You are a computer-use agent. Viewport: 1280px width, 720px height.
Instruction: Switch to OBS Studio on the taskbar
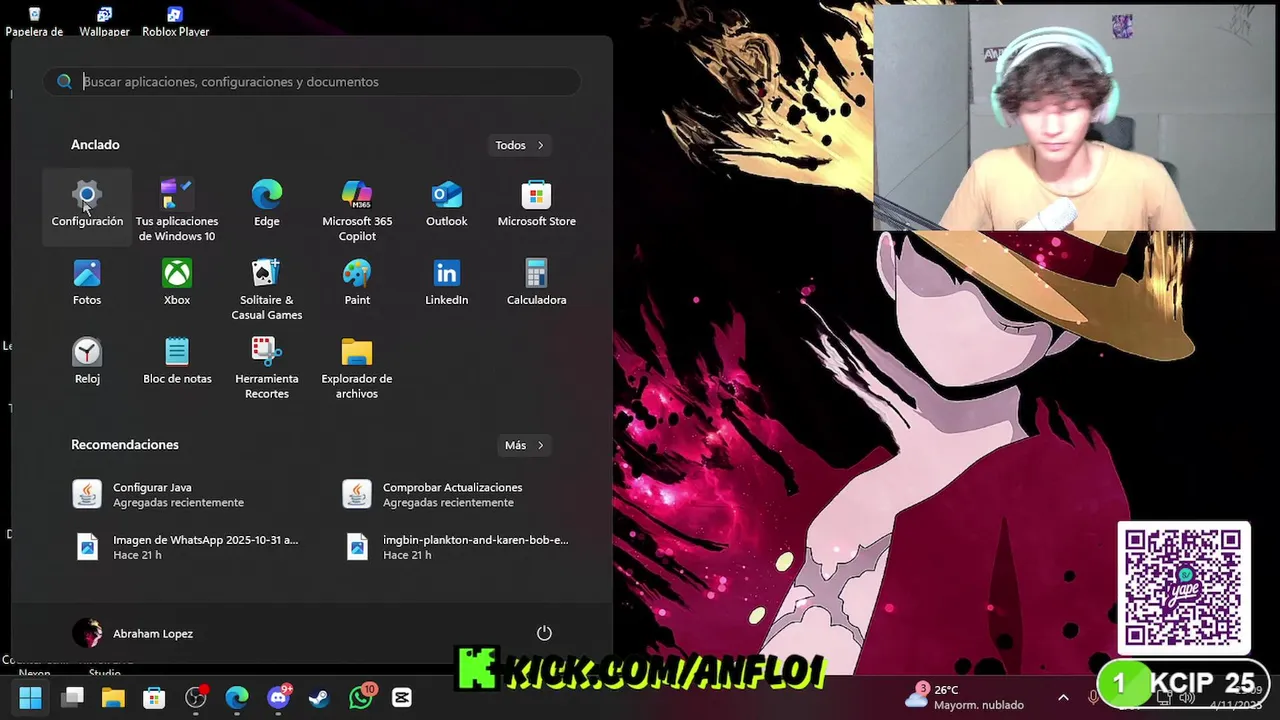(196, 698)
